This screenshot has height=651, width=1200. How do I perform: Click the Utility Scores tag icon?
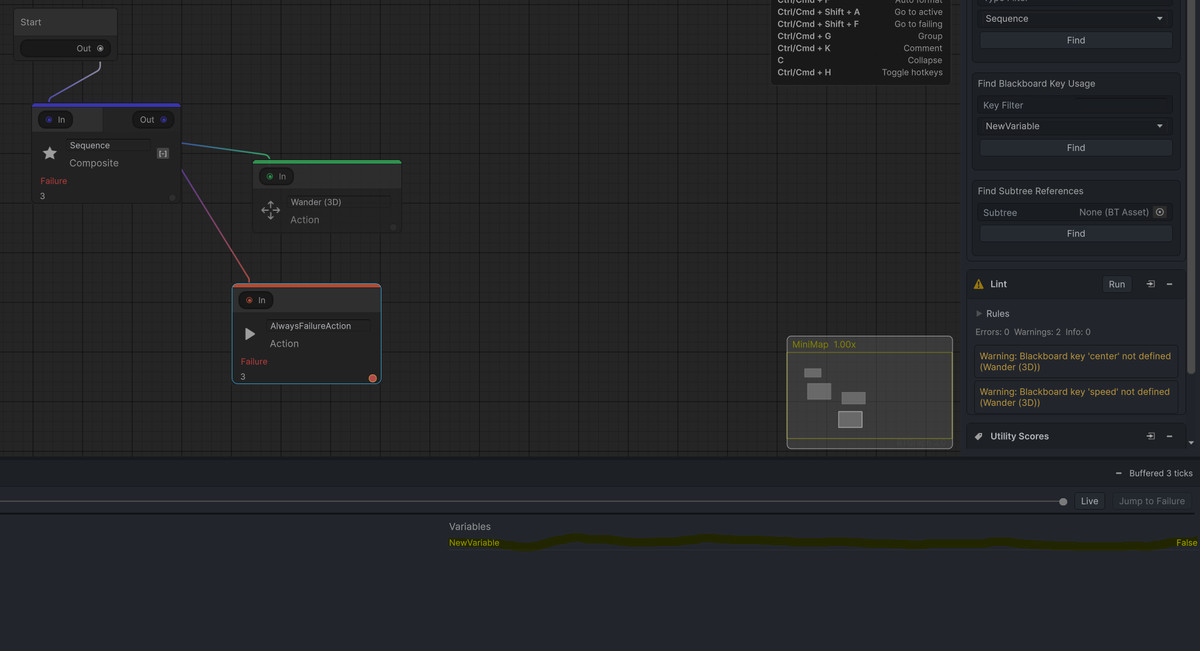pyautogui.click(x=979, y=436)
